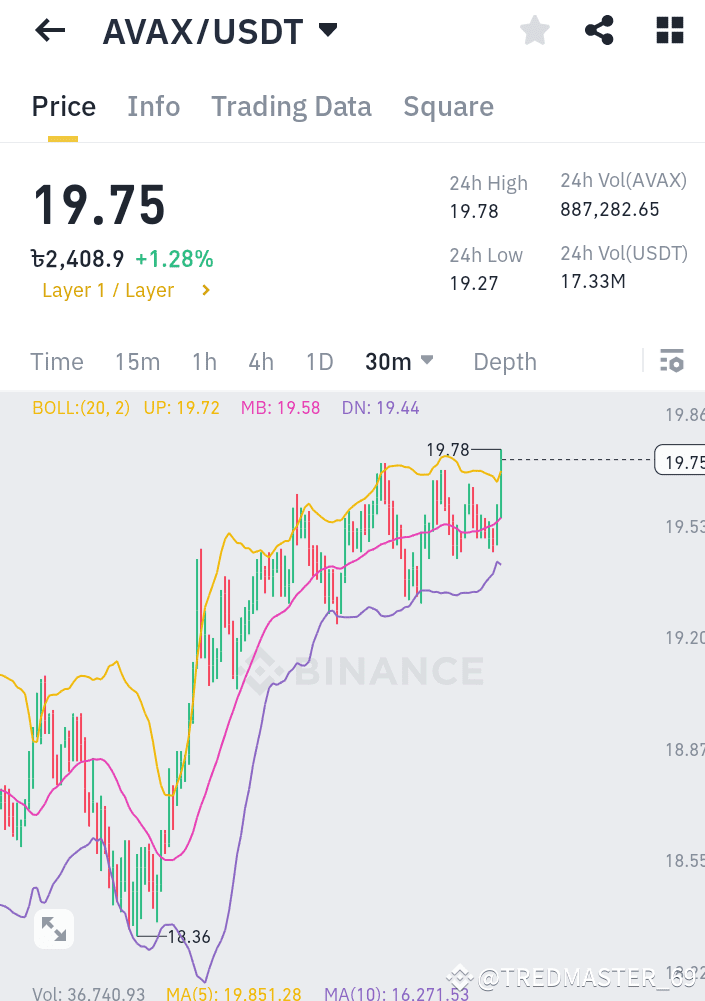The image size is (705, 1001).
Task: Open Layer 1 / Layer category chevron
Action: 205,291
